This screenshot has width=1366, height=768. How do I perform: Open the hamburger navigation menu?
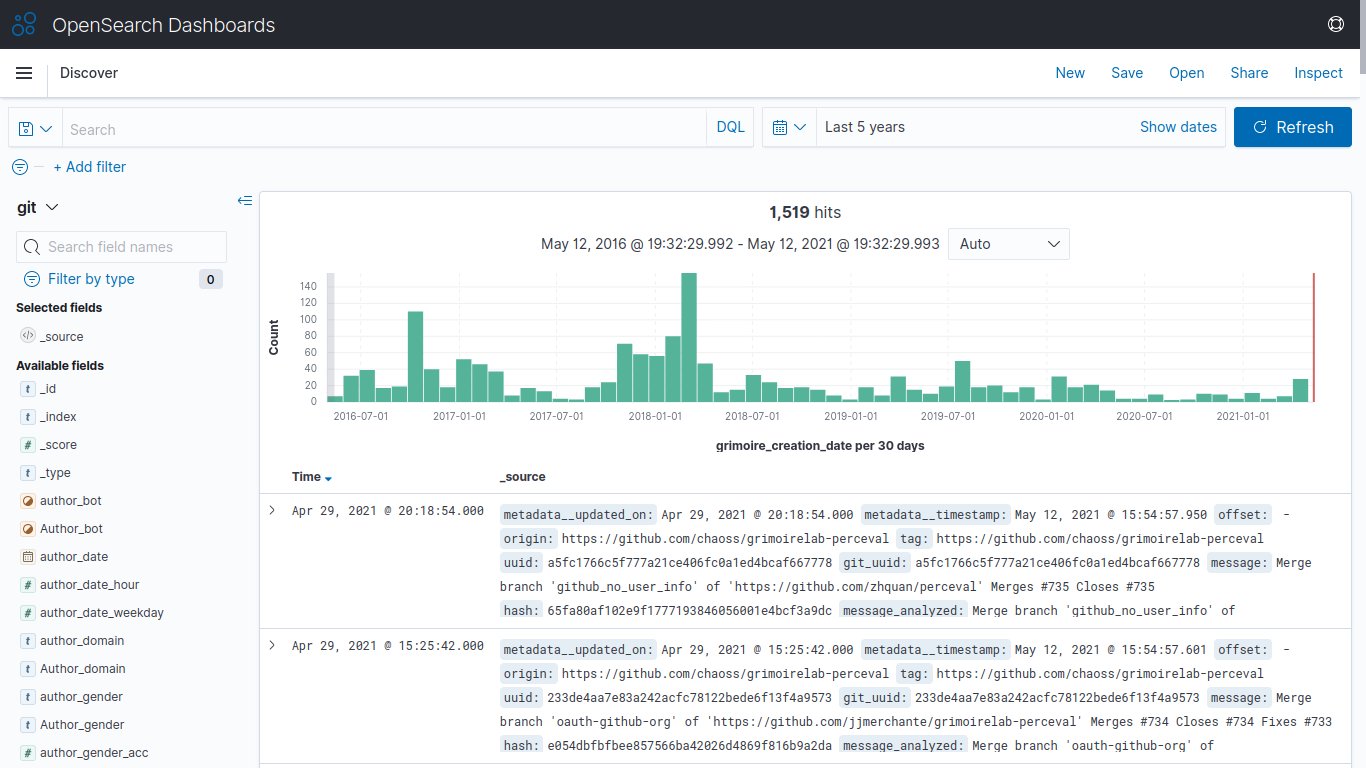point(25,73)
